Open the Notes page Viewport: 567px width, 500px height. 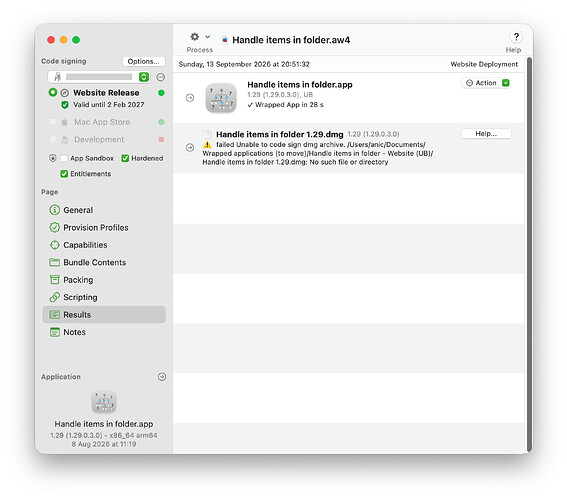click(104, 332)
